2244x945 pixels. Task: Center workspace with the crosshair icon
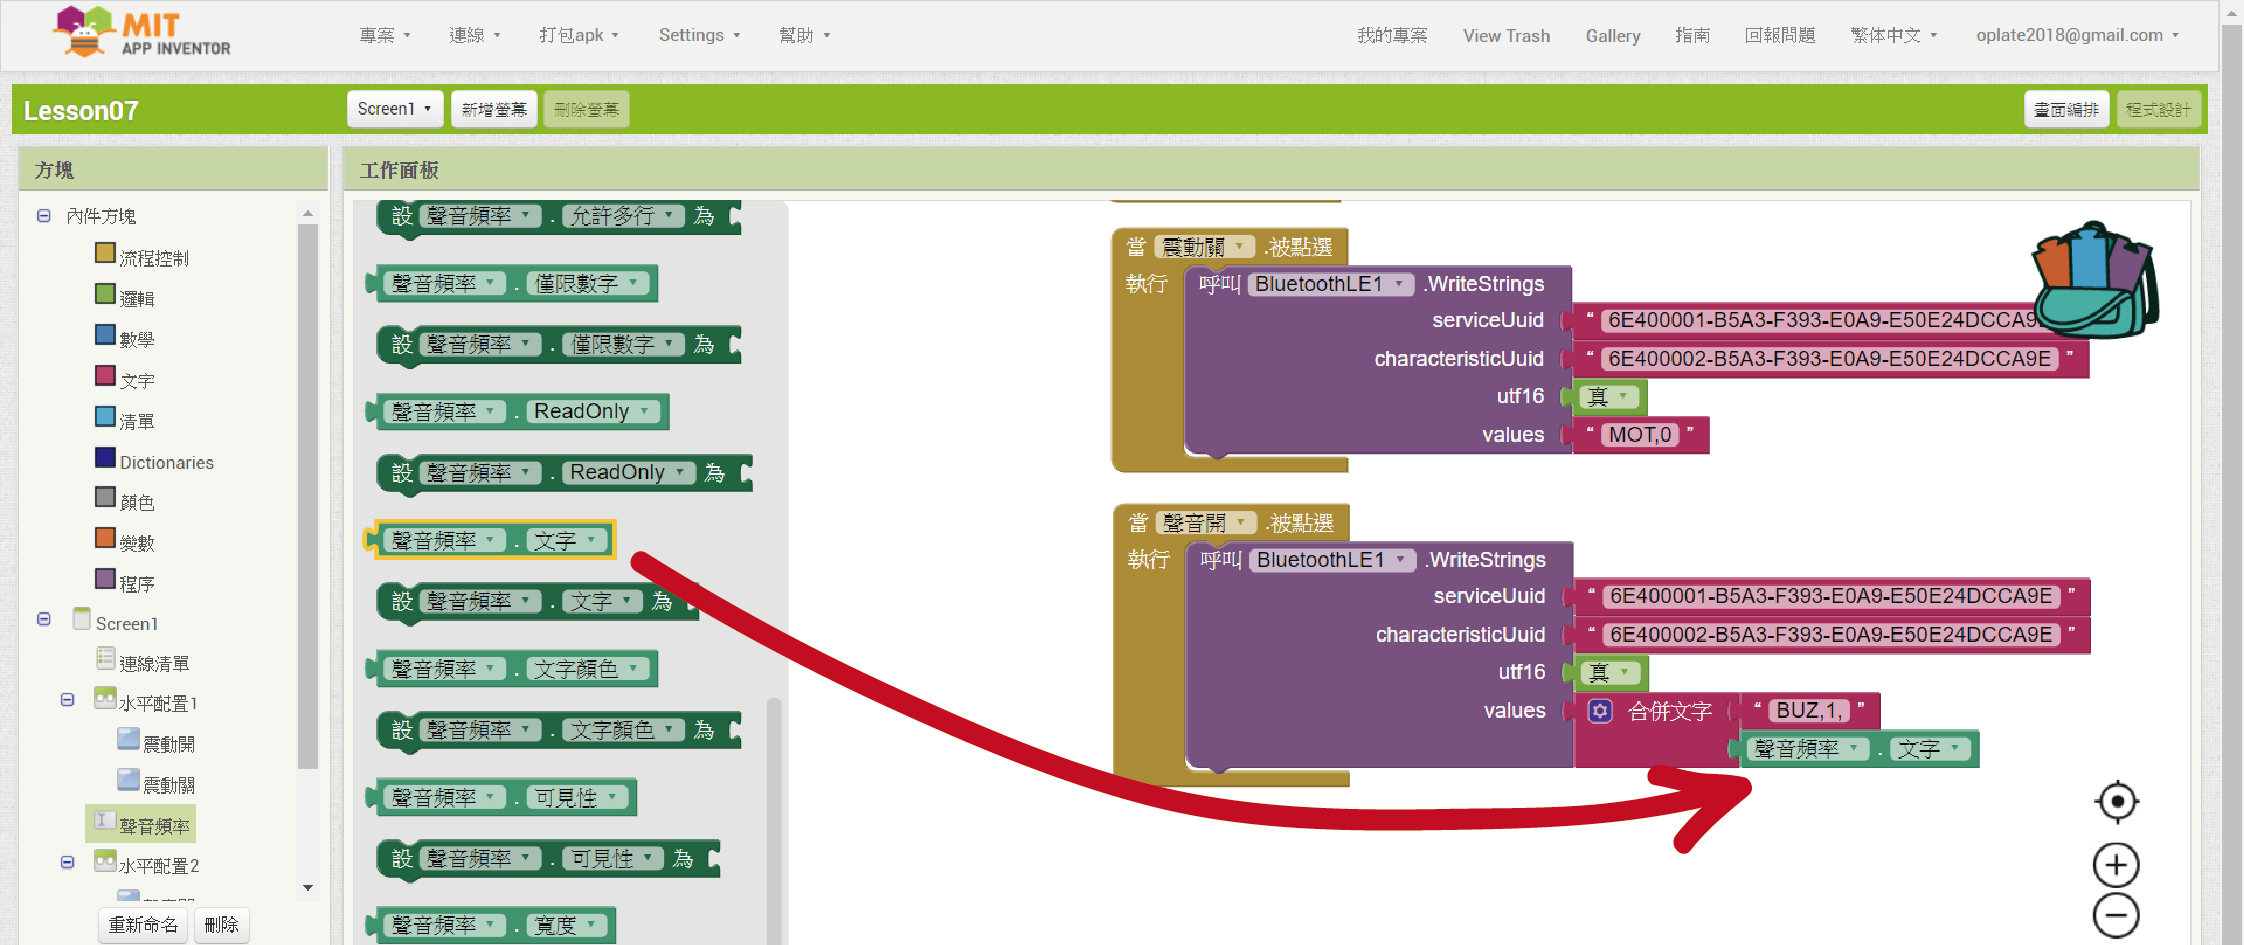pos(2116,802)
